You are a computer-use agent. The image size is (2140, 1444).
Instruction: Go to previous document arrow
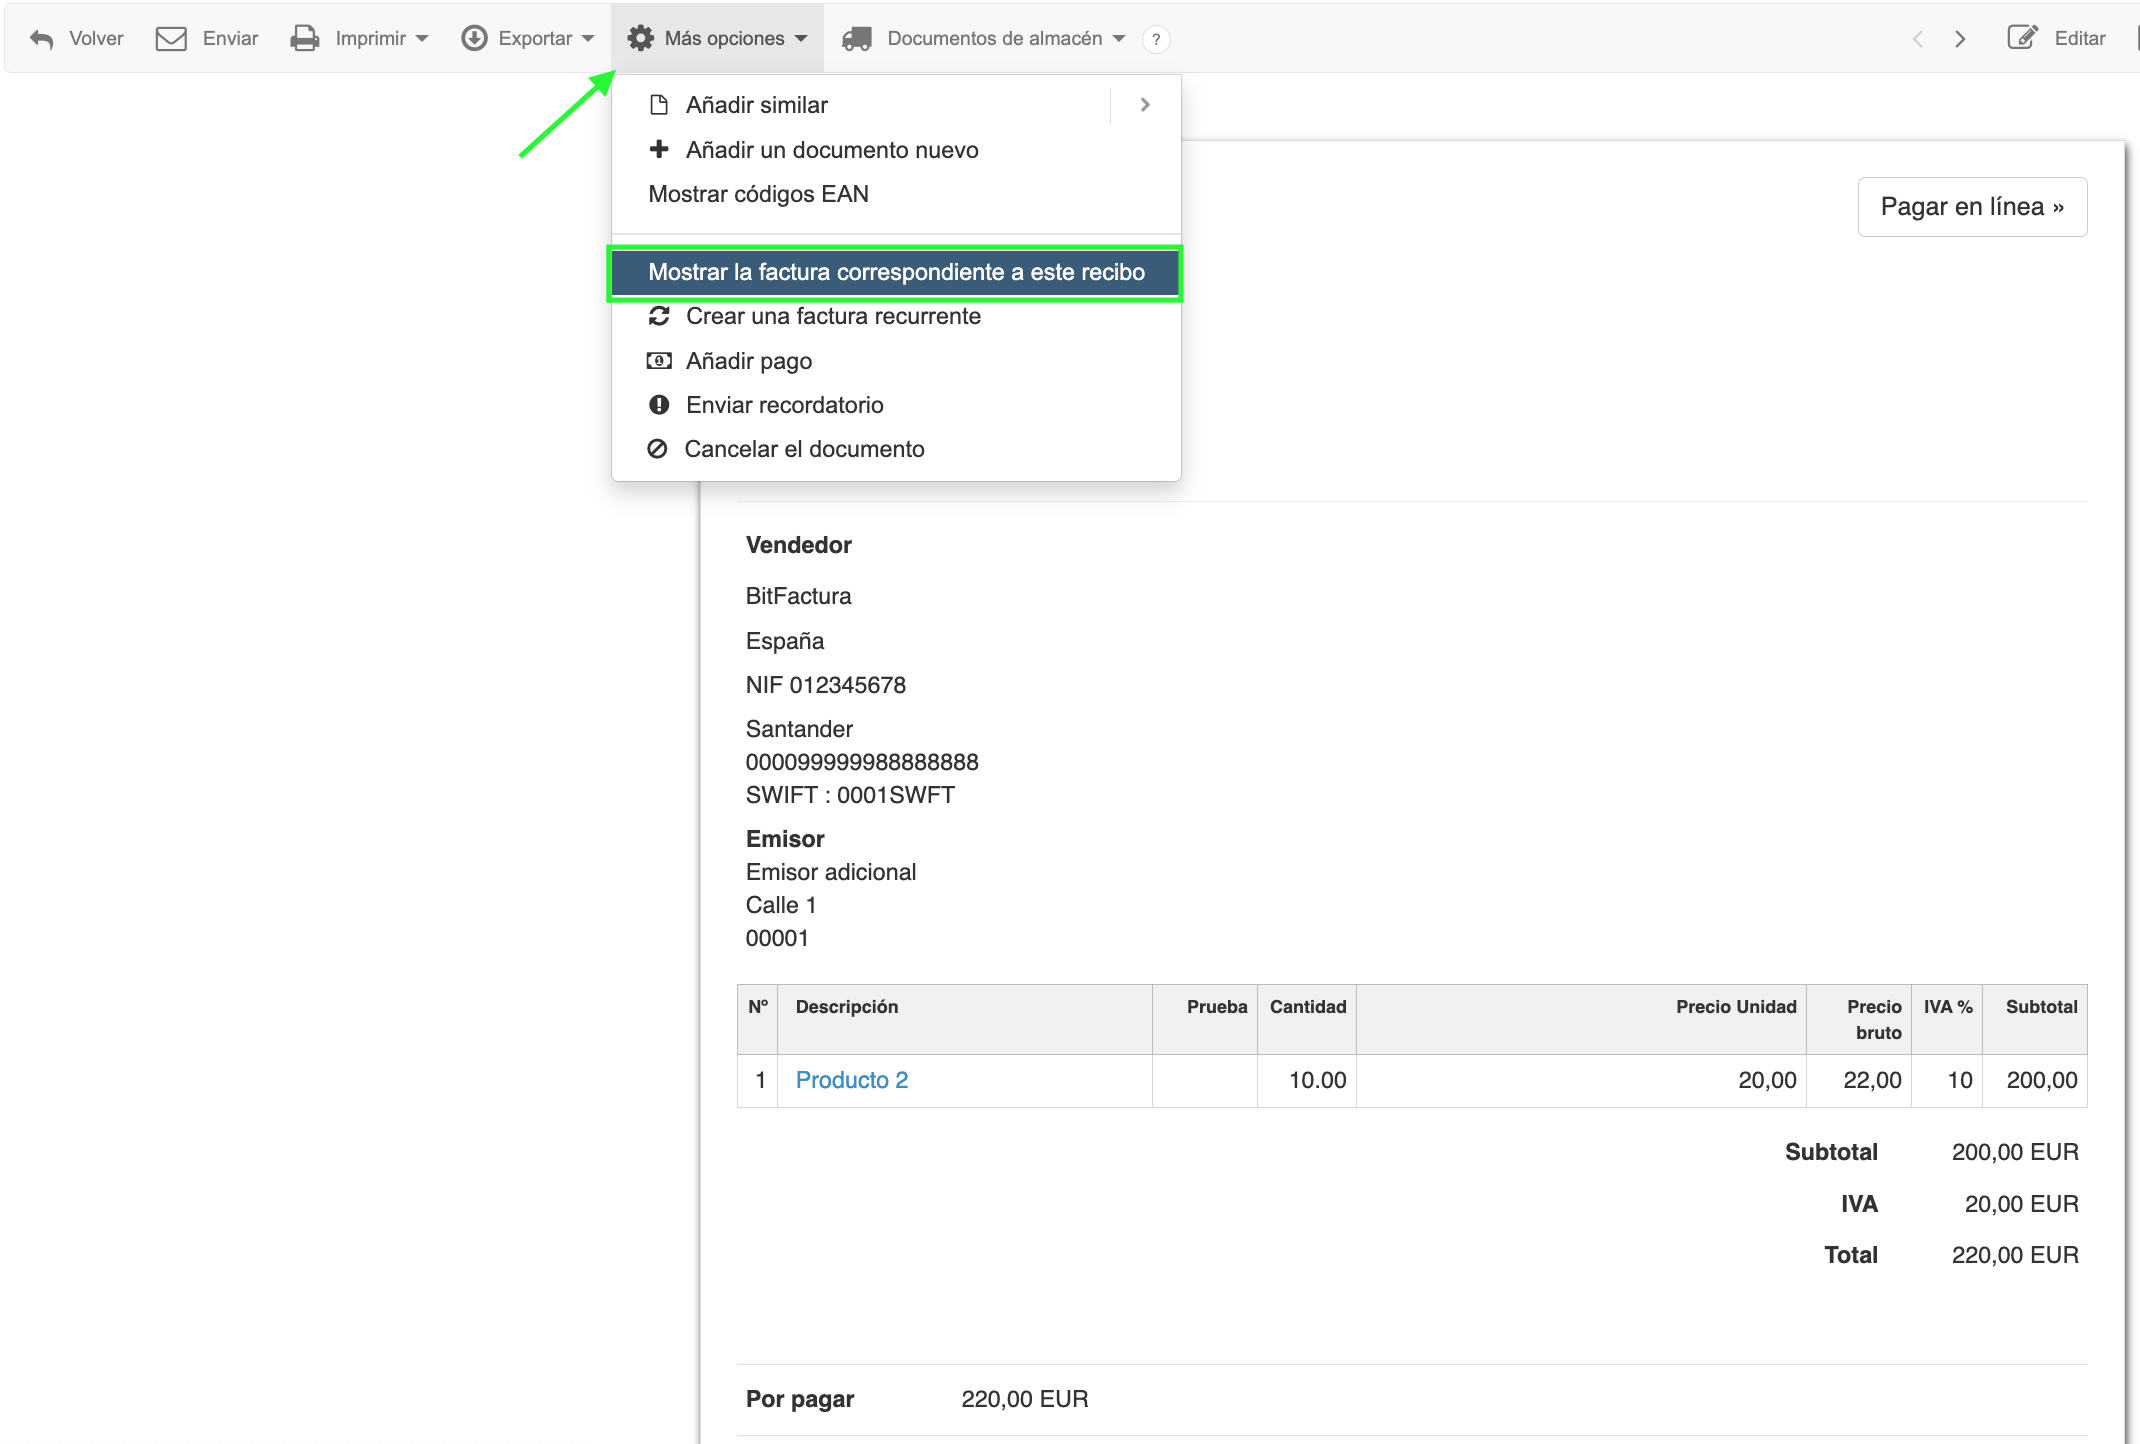(x=1917, y=39)
